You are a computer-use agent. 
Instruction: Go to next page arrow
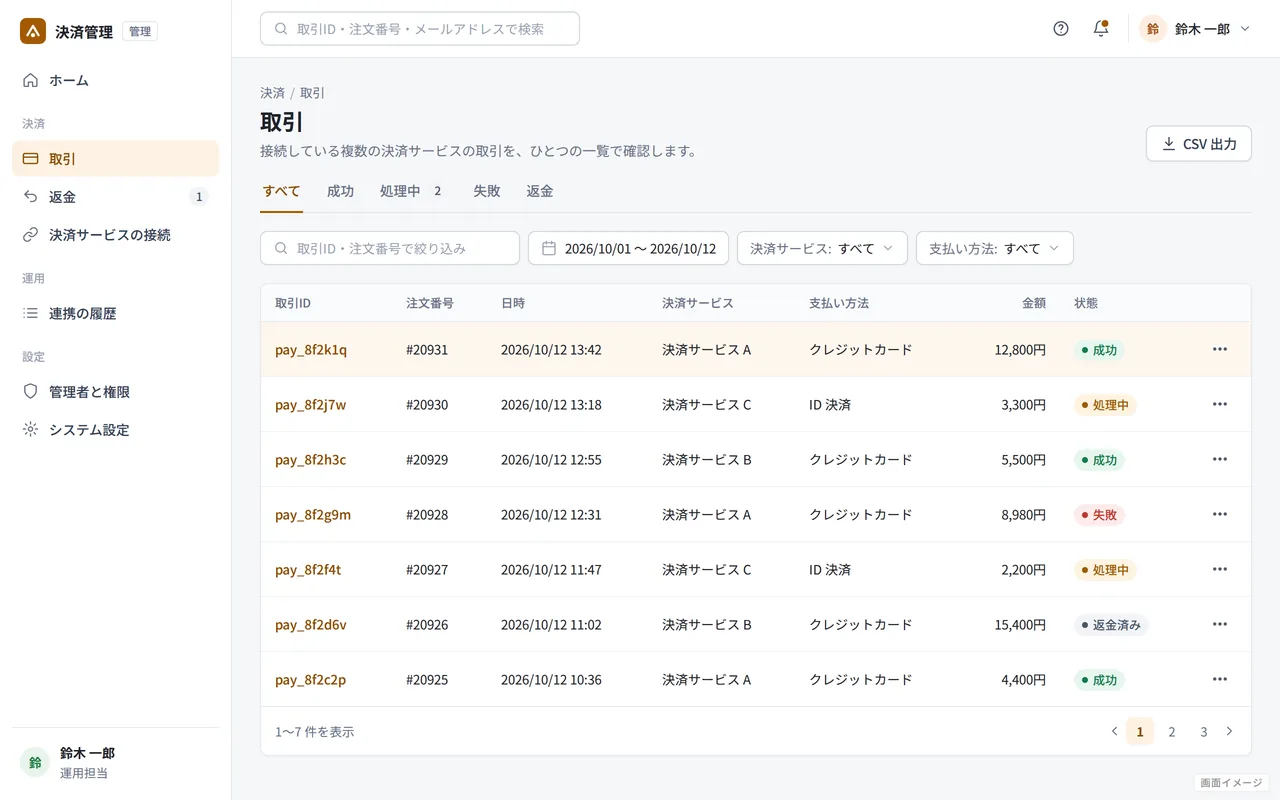coord(1229,732)
